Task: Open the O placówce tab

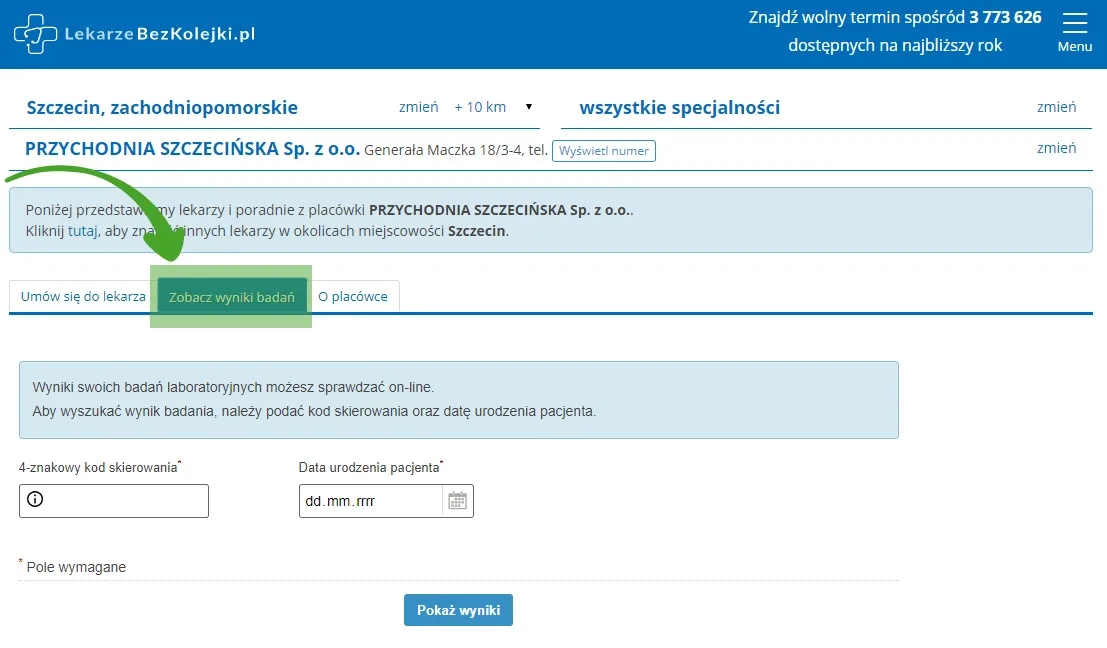Action: point(354,296)
